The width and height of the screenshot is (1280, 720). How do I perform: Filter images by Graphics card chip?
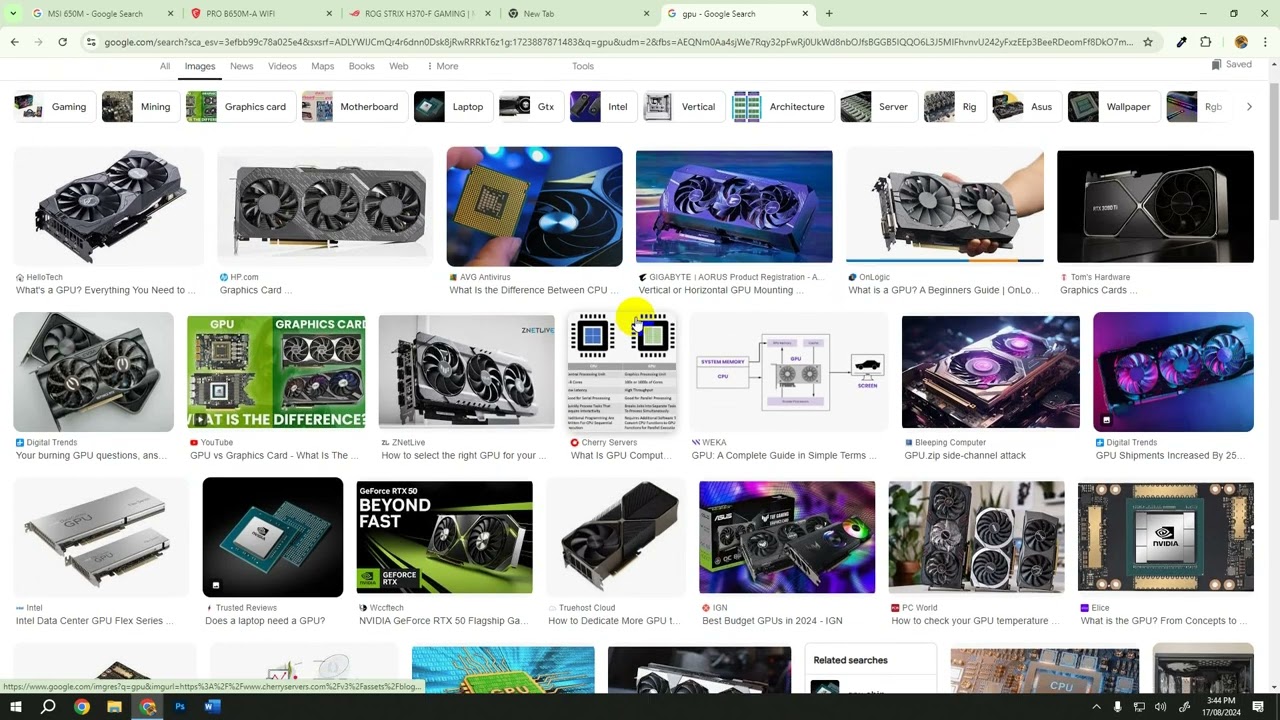240,107
